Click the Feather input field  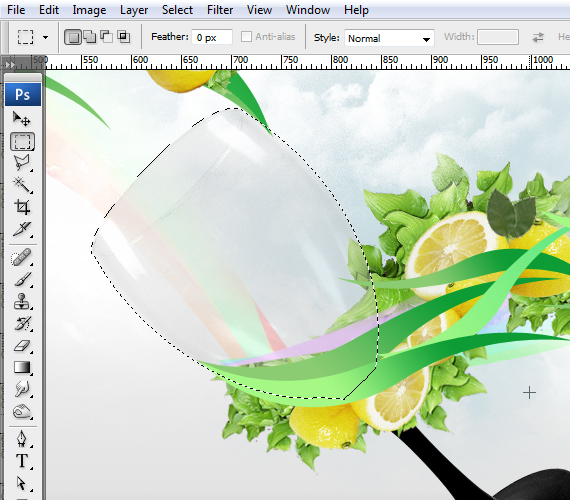coord(212,37)
